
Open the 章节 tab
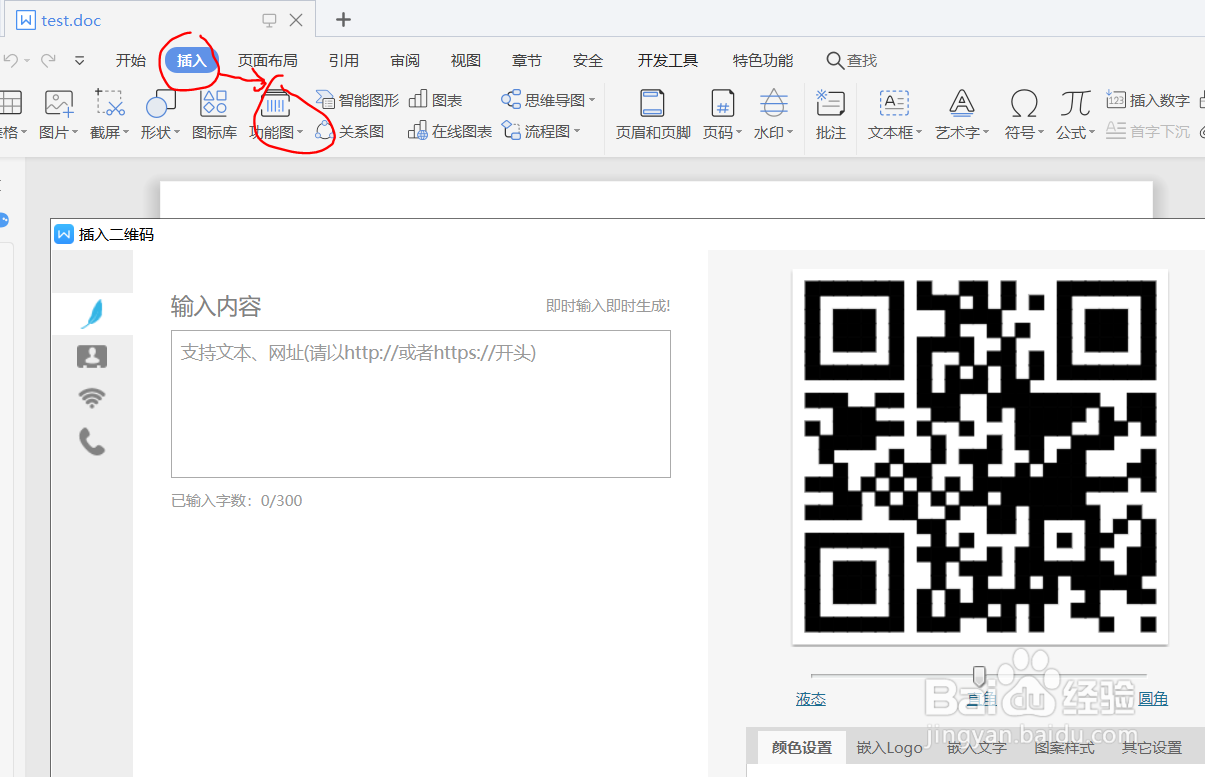(526, 61)
